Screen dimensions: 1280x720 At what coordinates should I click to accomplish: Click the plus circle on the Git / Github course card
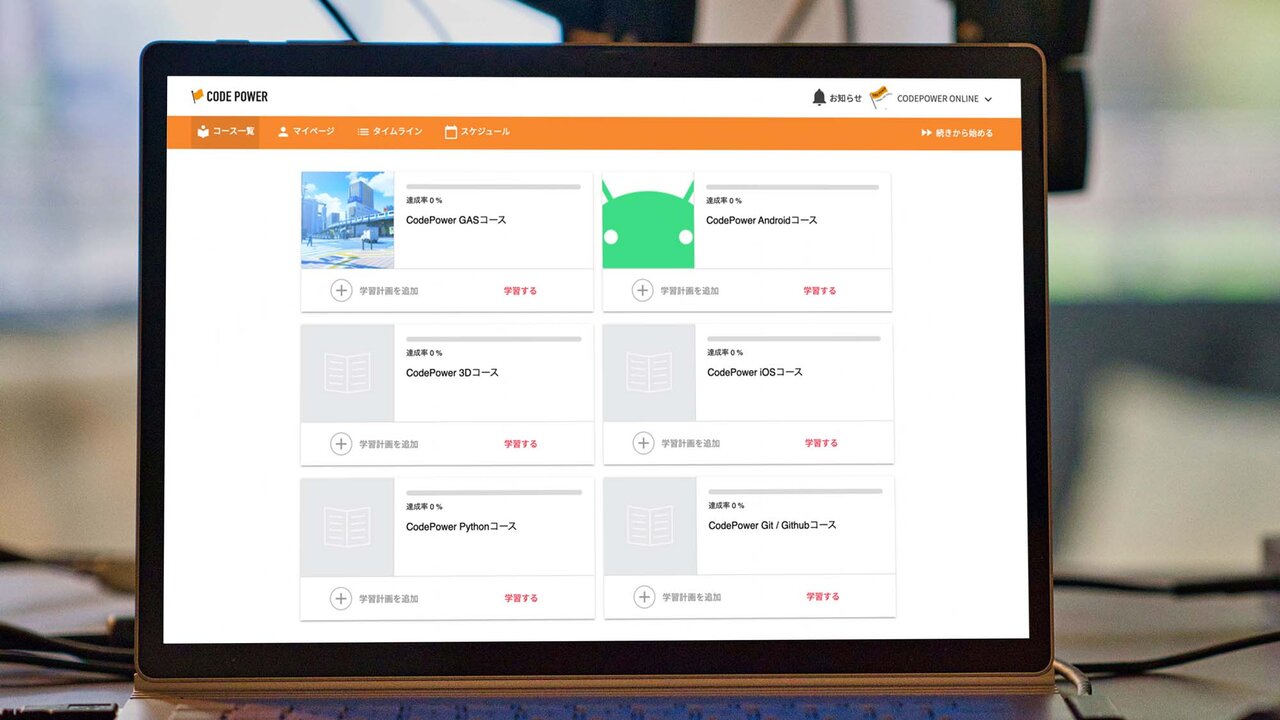(644, 597)
